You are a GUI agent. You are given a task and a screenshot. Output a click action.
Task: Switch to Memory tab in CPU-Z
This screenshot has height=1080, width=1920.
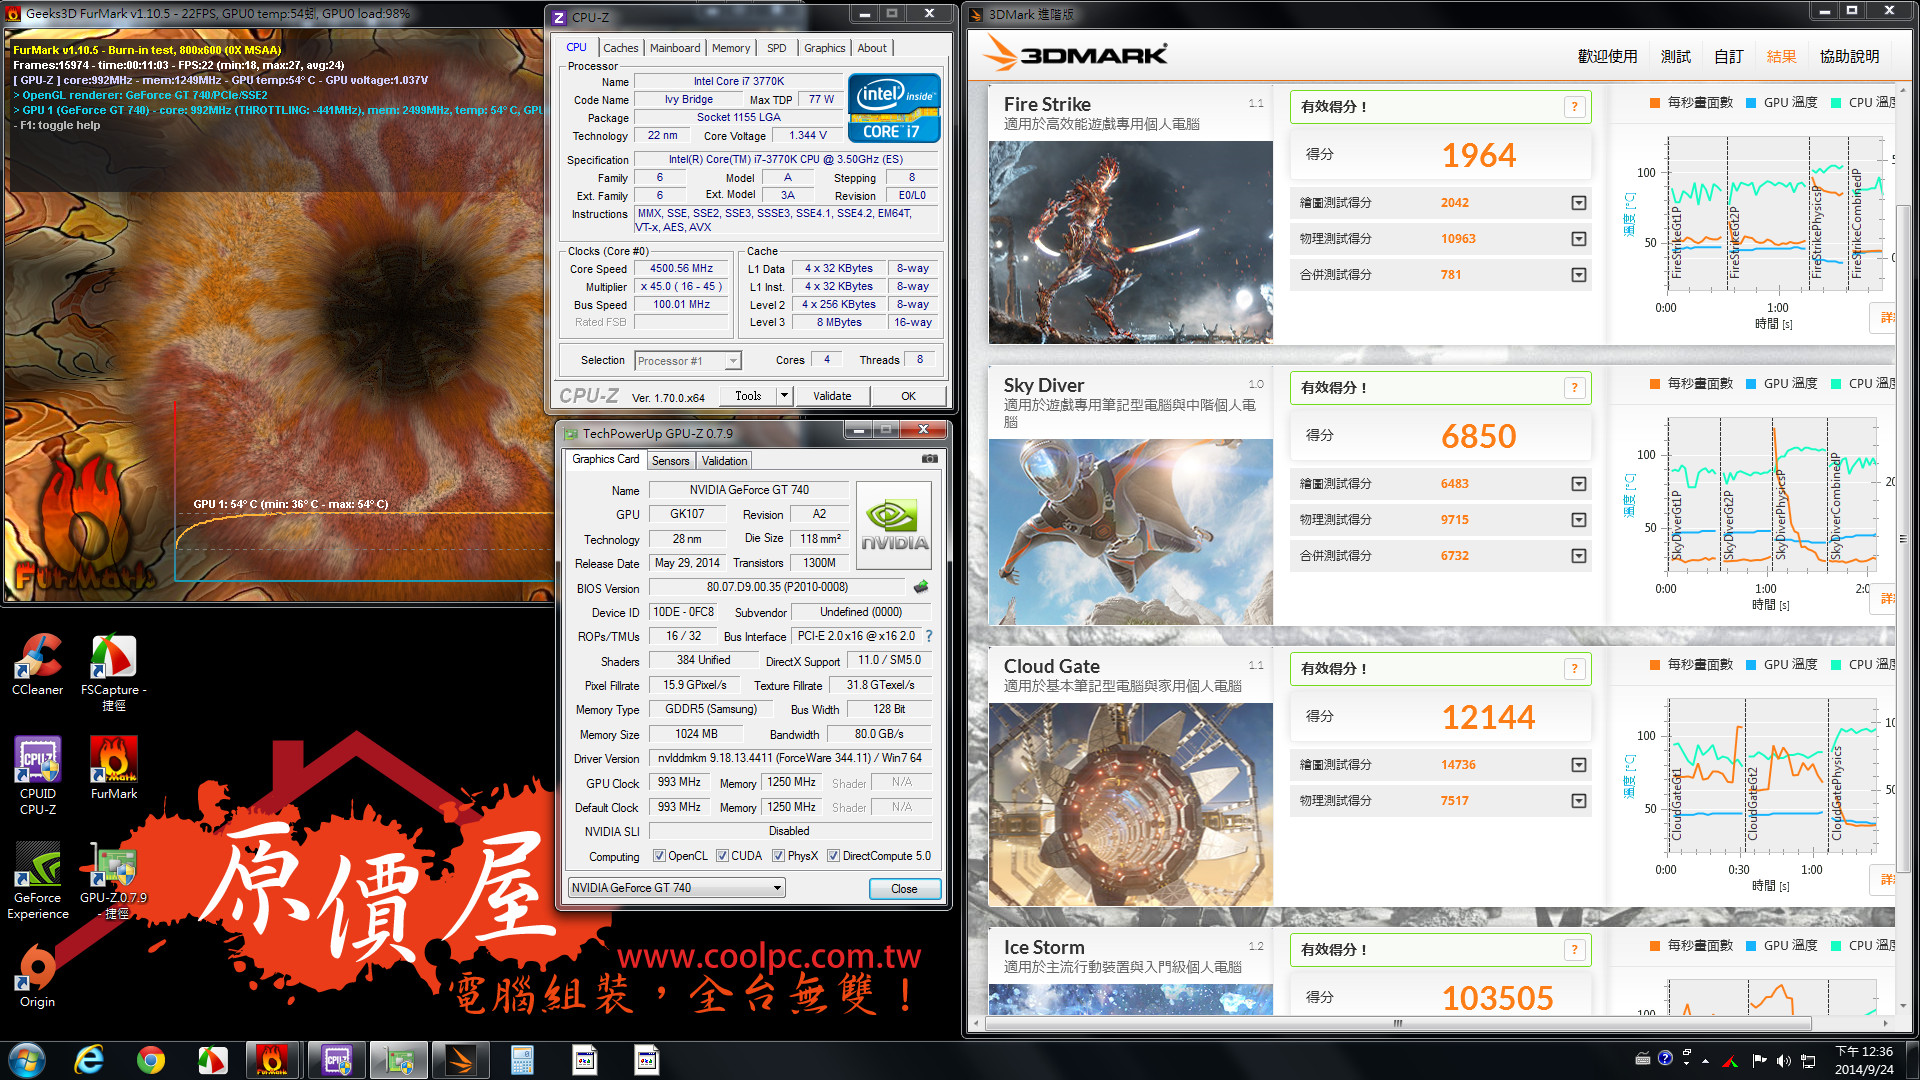point(731,48)
